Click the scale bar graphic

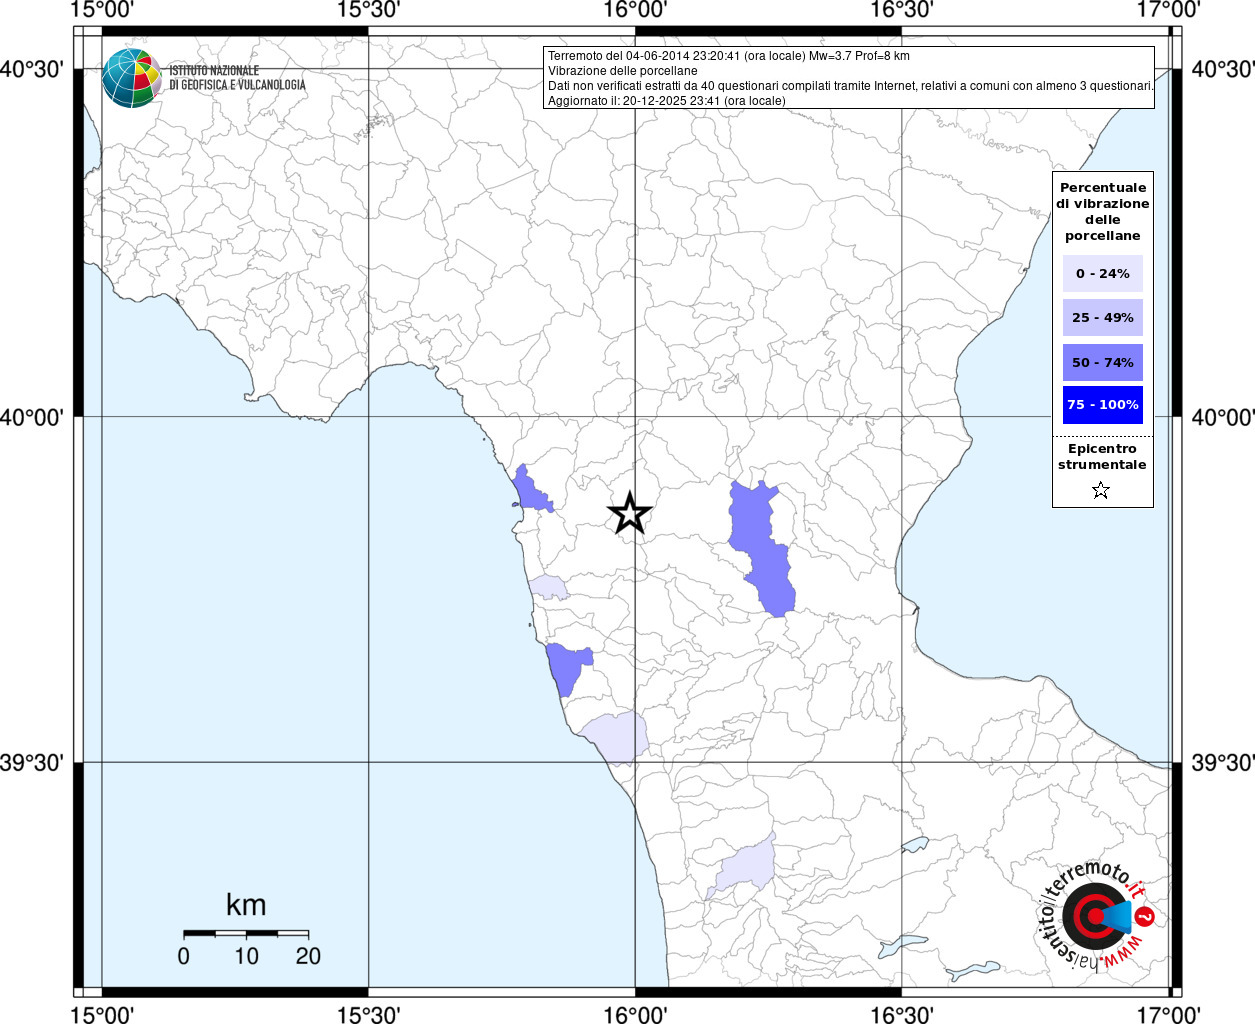pos(246,933)
